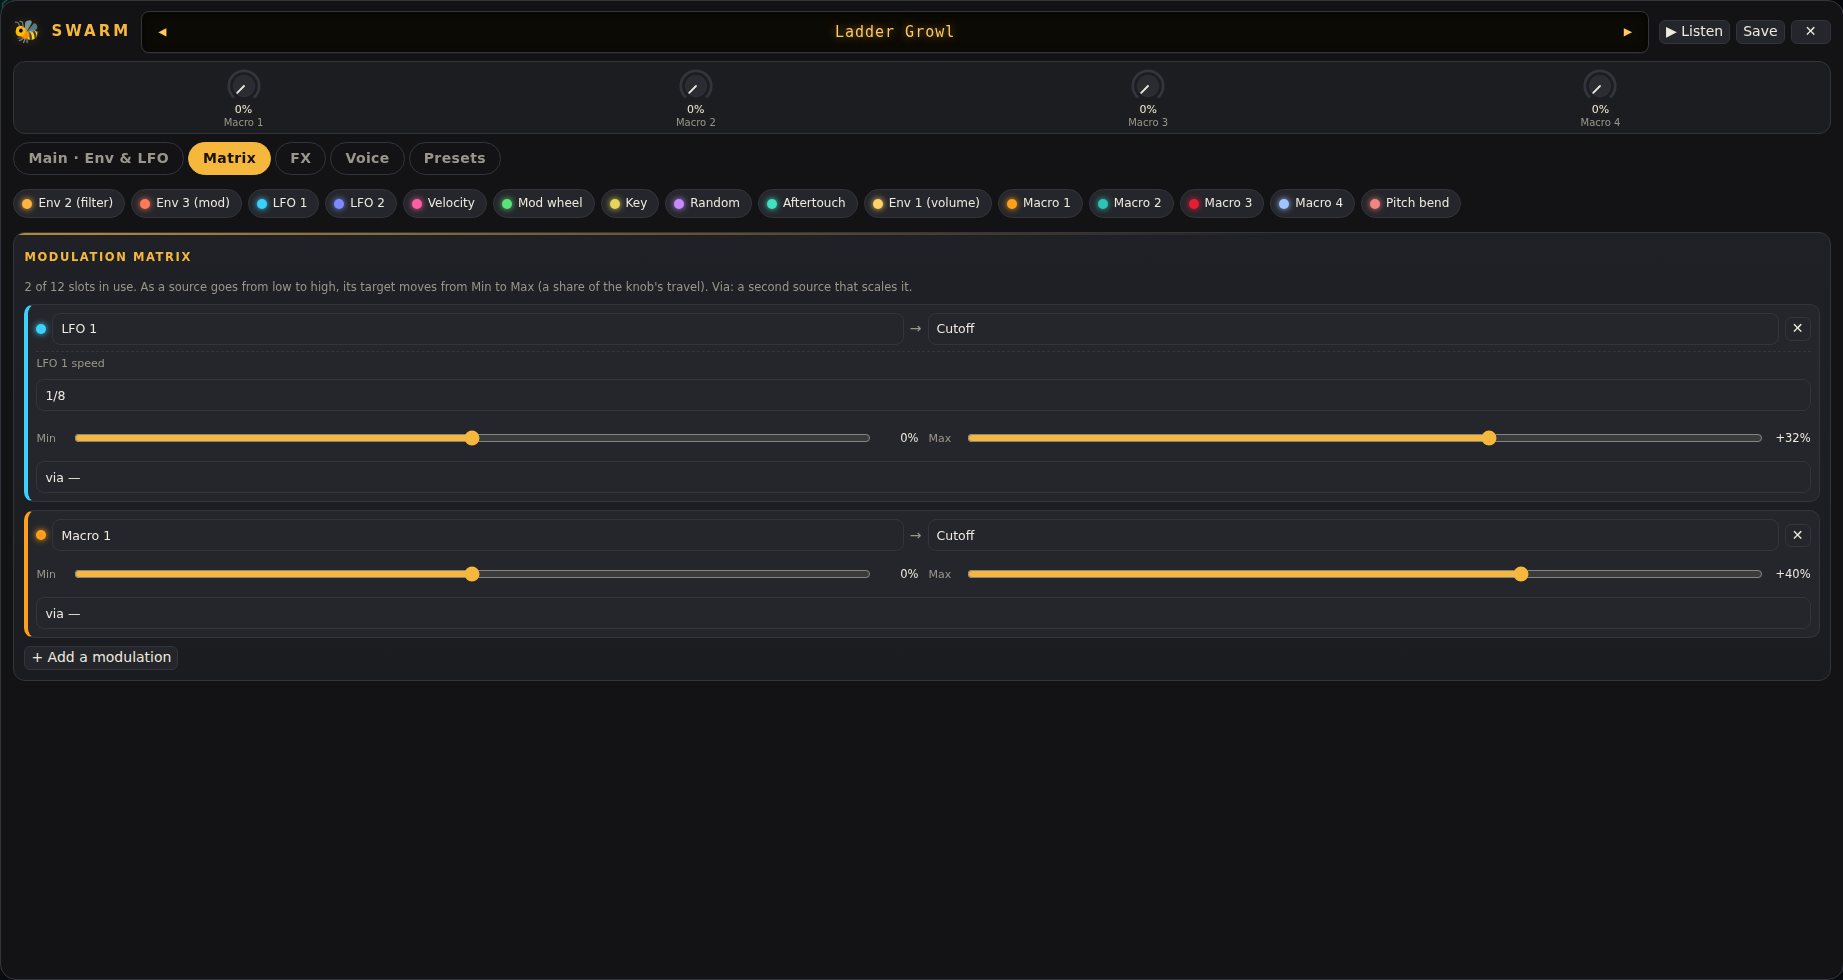
Task: Open the Presets tab
Action: [x=454, y=158]
